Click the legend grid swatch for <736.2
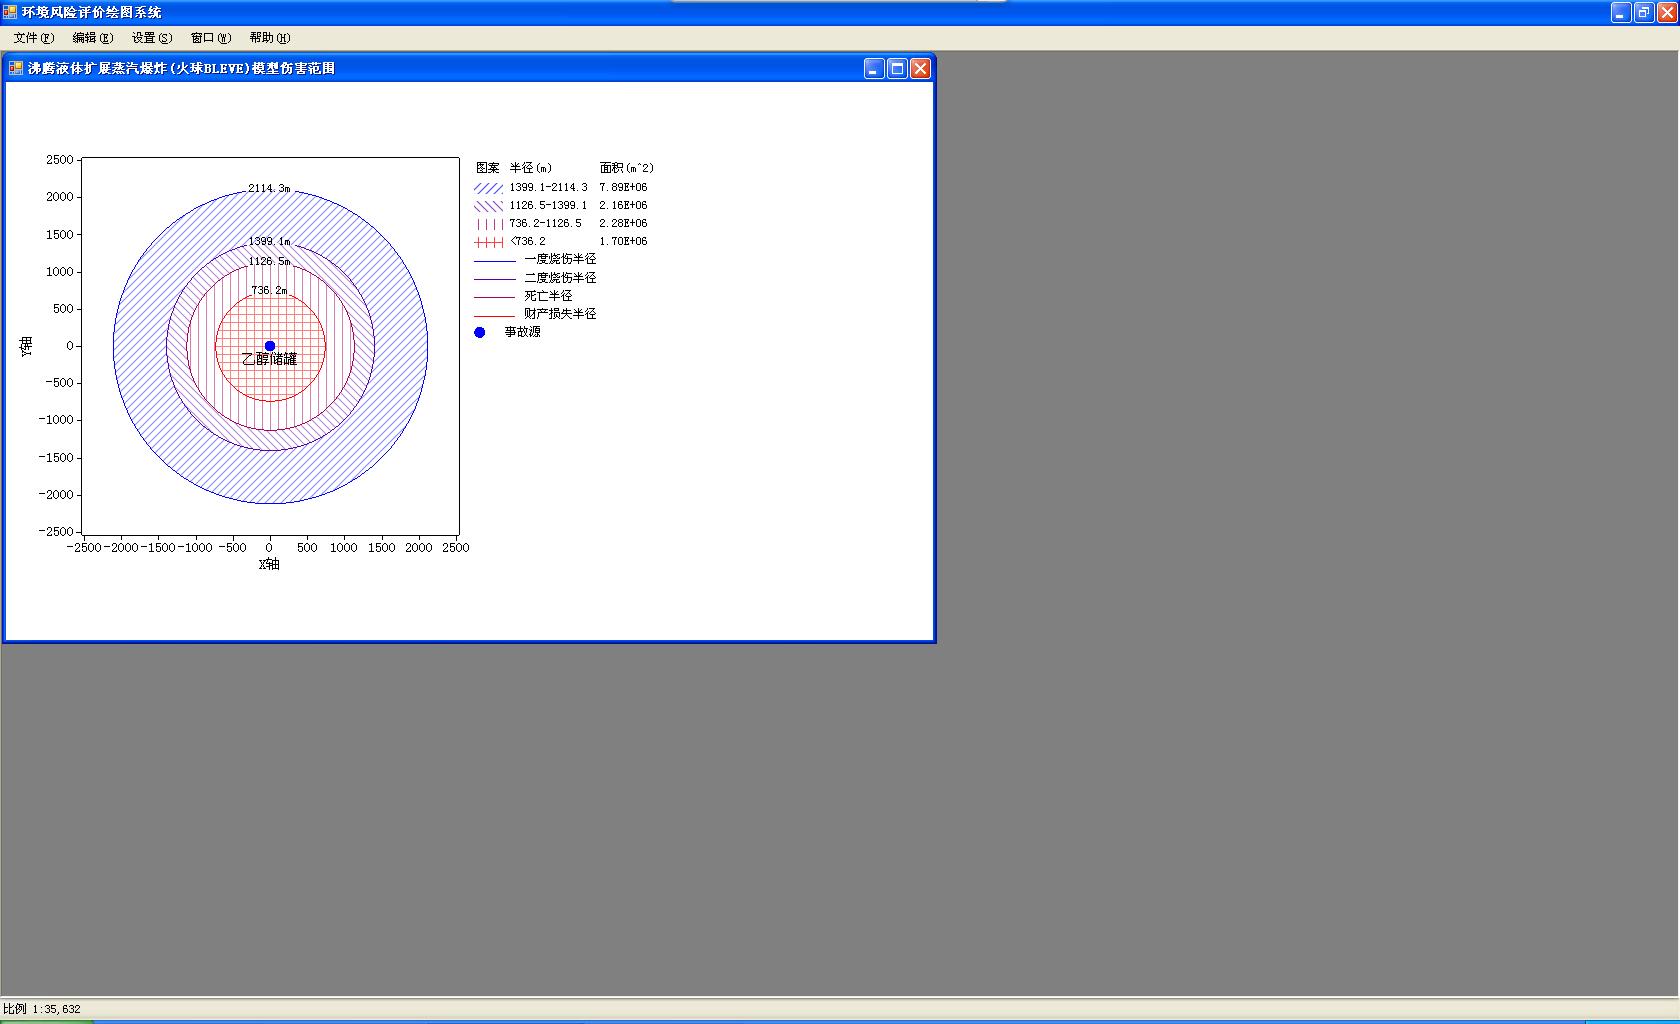Screen dimensions: 1680x1024 pyautogui.click(x=488, y=242)
